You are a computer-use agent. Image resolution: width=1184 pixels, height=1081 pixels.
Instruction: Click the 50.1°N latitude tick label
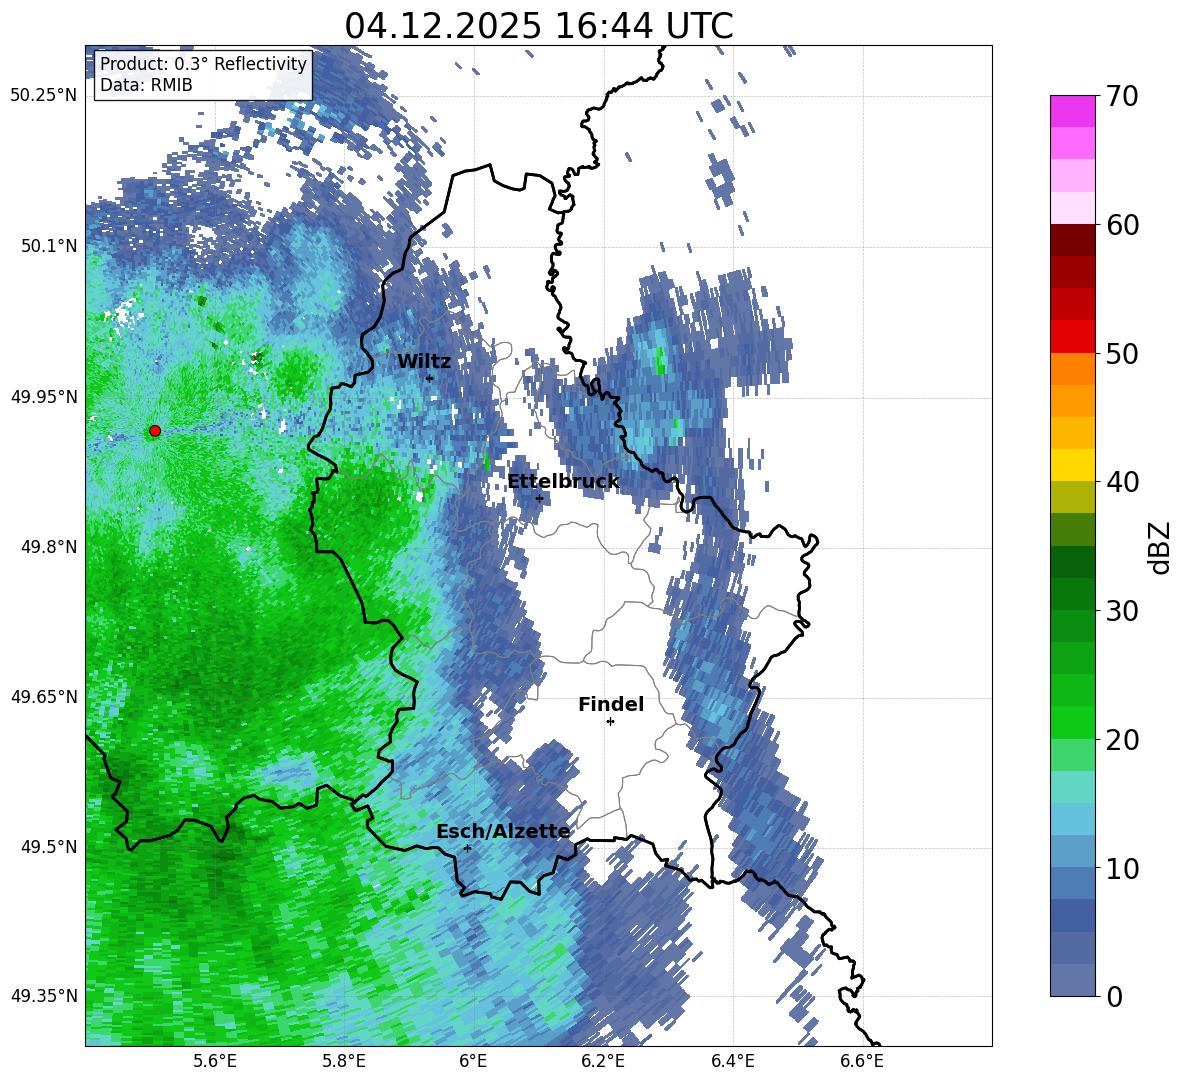point(48,246)
